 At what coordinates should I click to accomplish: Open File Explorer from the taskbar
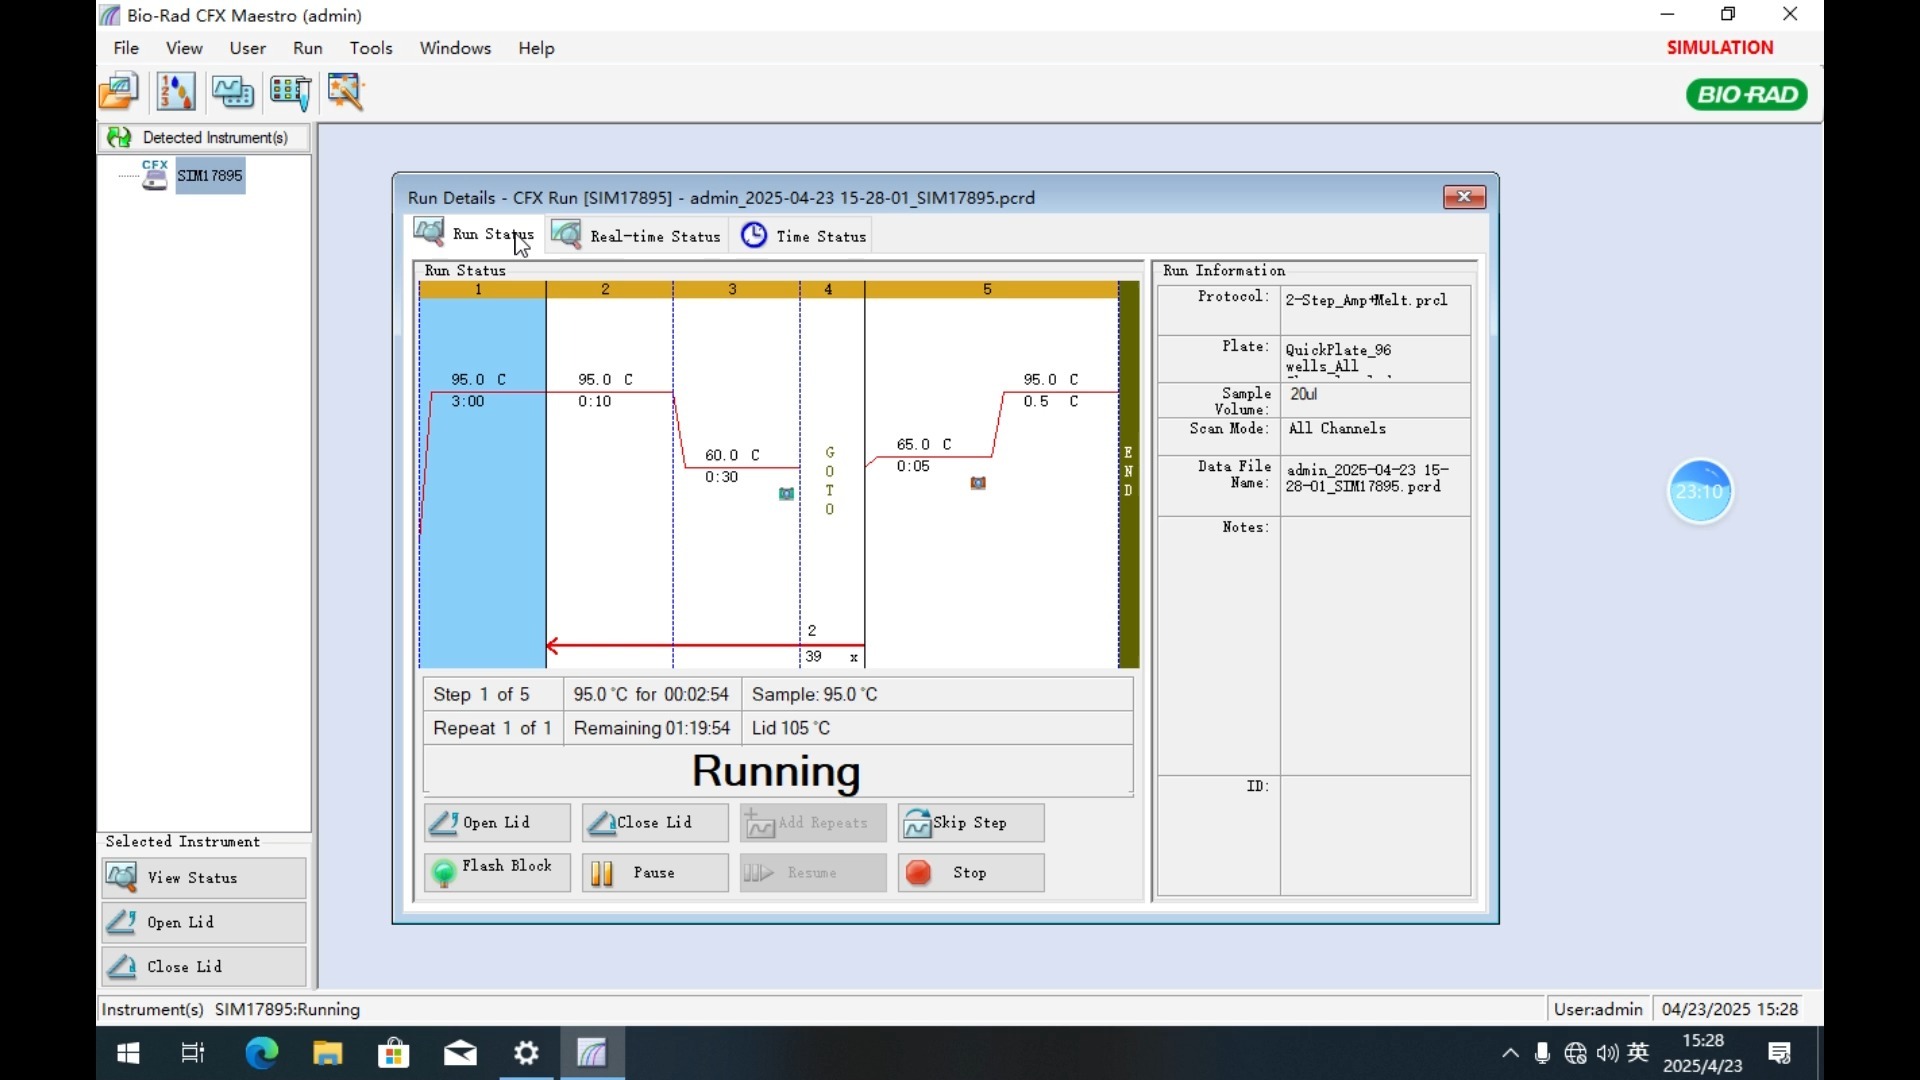(x=327, y=1053)
